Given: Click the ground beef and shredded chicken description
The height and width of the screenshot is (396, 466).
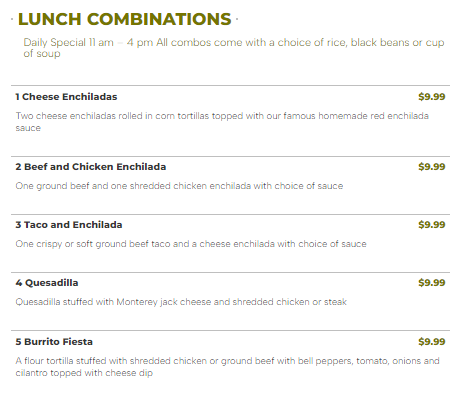Looking at the screenshot, I should click(x=179, y=186).
